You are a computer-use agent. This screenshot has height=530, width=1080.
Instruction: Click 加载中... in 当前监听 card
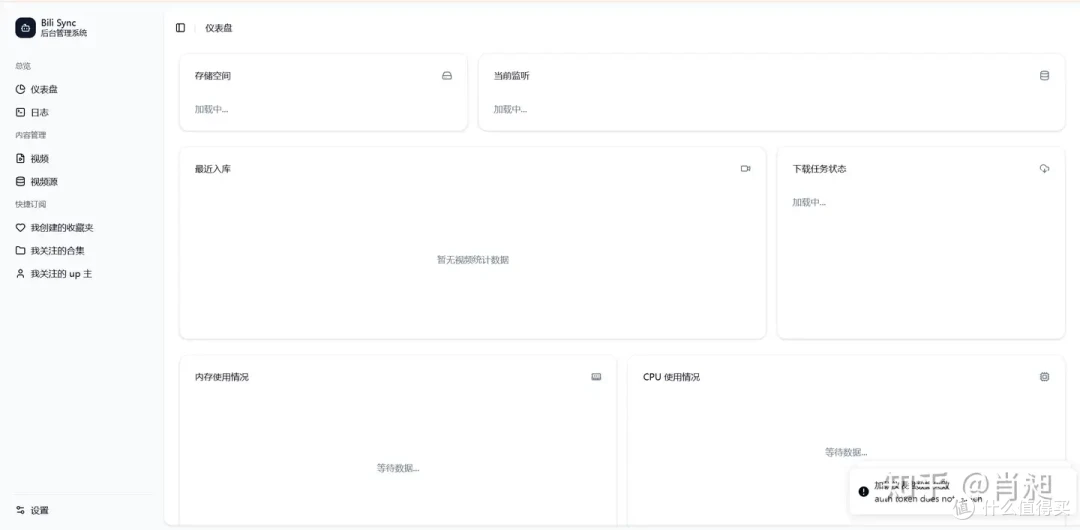pyautogui.click(x=510, y=110)
